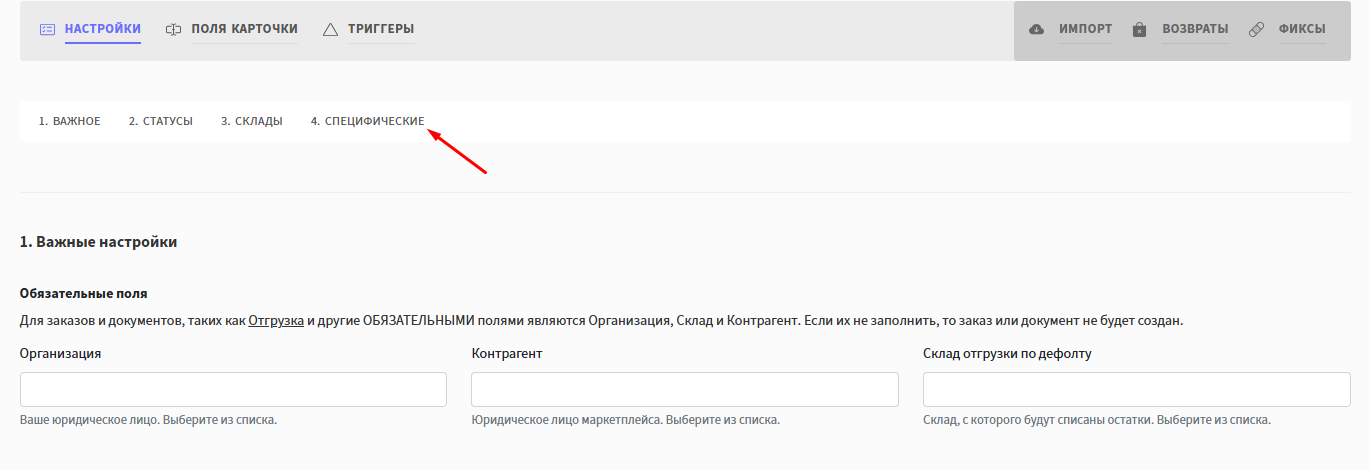
Task: Click the 'Контрагент' field label
Action: pyautogui.click(x=507, y=354)
